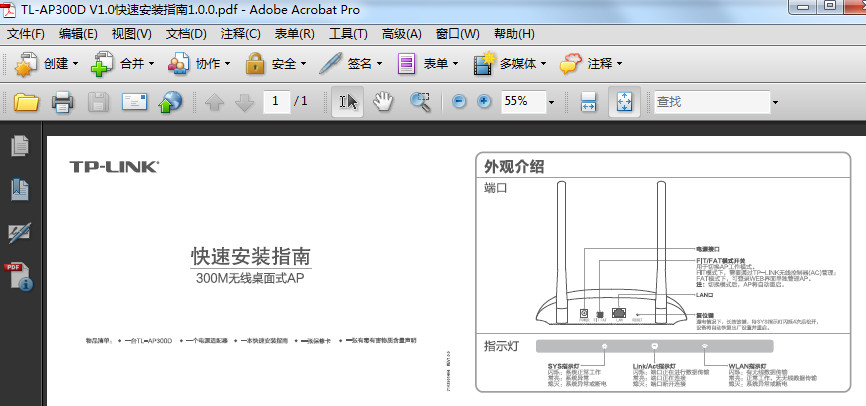This screenshot has width=866, height=406.
Task: Select the Marquee Zoom tool
Action: [x=420, y=102]
